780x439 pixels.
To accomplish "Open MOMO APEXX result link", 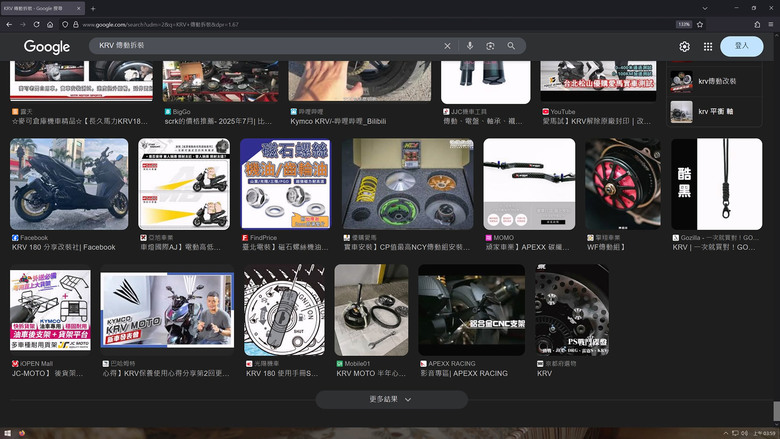I will 527,247.
